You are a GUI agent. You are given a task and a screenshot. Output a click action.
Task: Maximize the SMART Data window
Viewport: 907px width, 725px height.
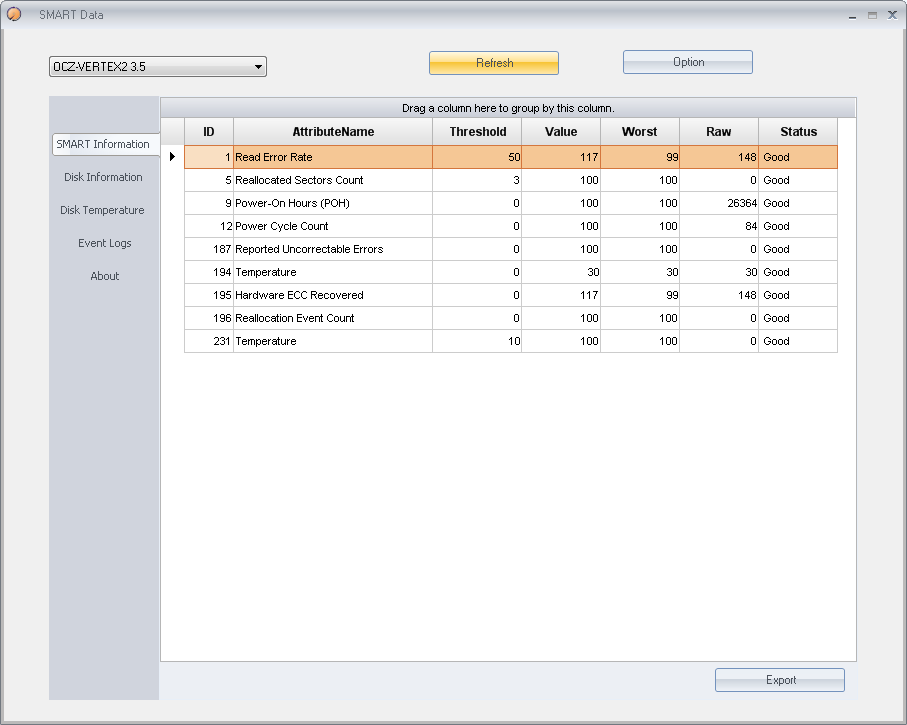coord(872,16)
